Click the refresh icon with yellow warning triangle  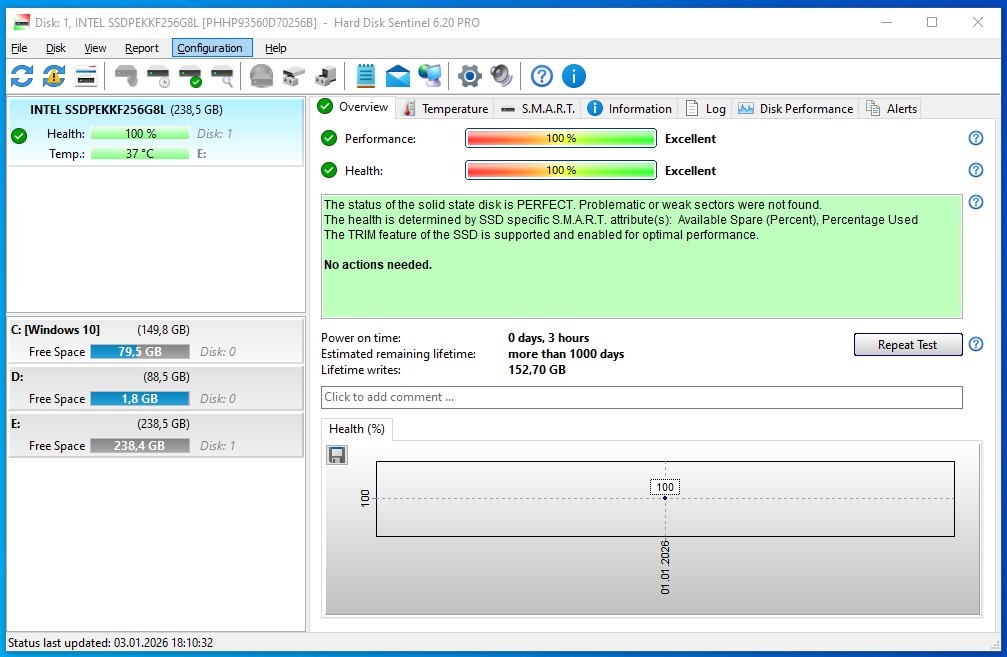[54, 76]
